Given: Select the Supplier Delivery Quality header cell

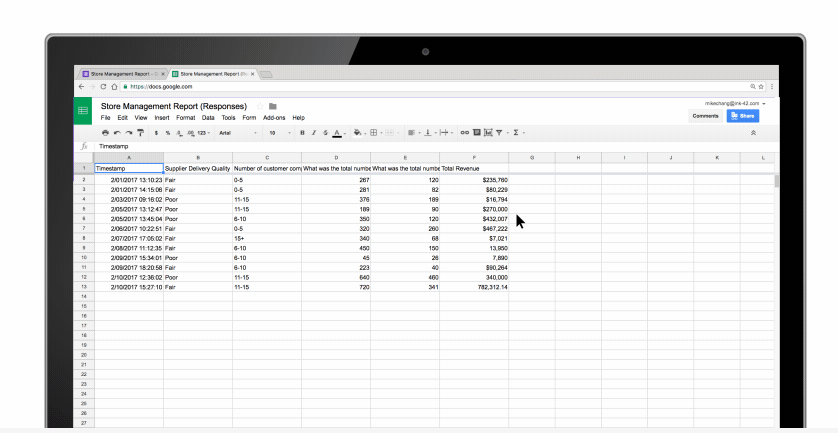Looking at the screenshot, I should (x=198, y=168).
